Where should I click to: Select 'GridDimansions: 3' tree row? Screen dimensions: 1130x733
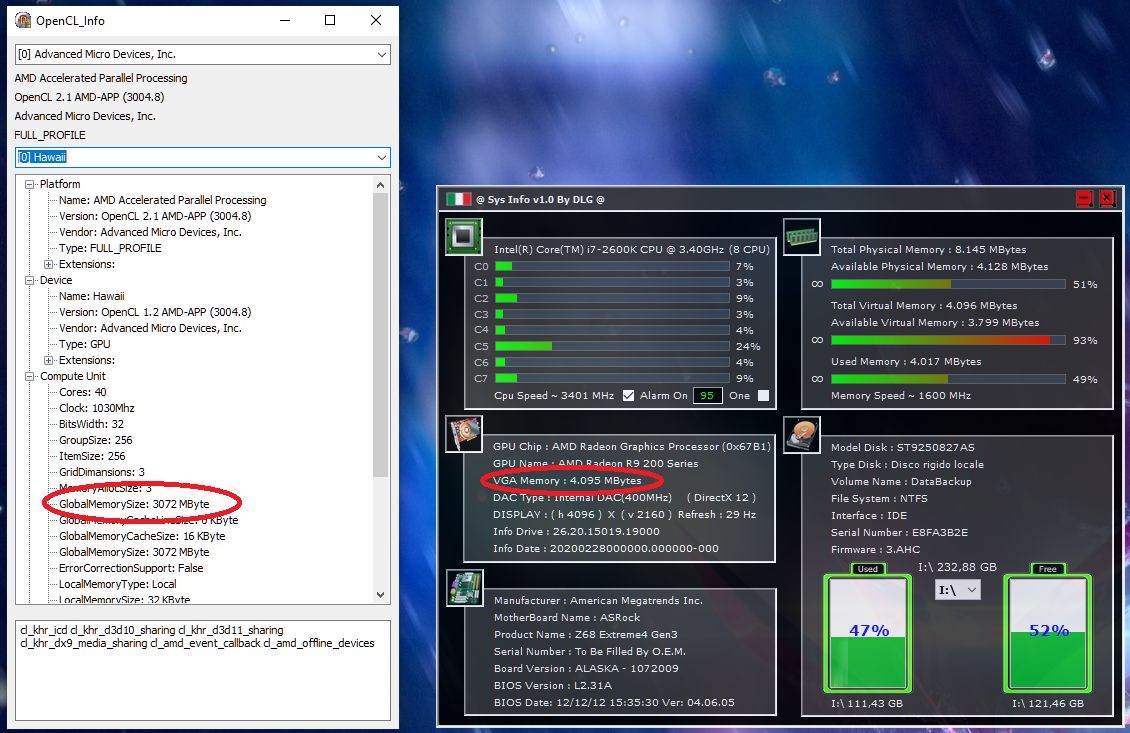(x=102, y=472)
